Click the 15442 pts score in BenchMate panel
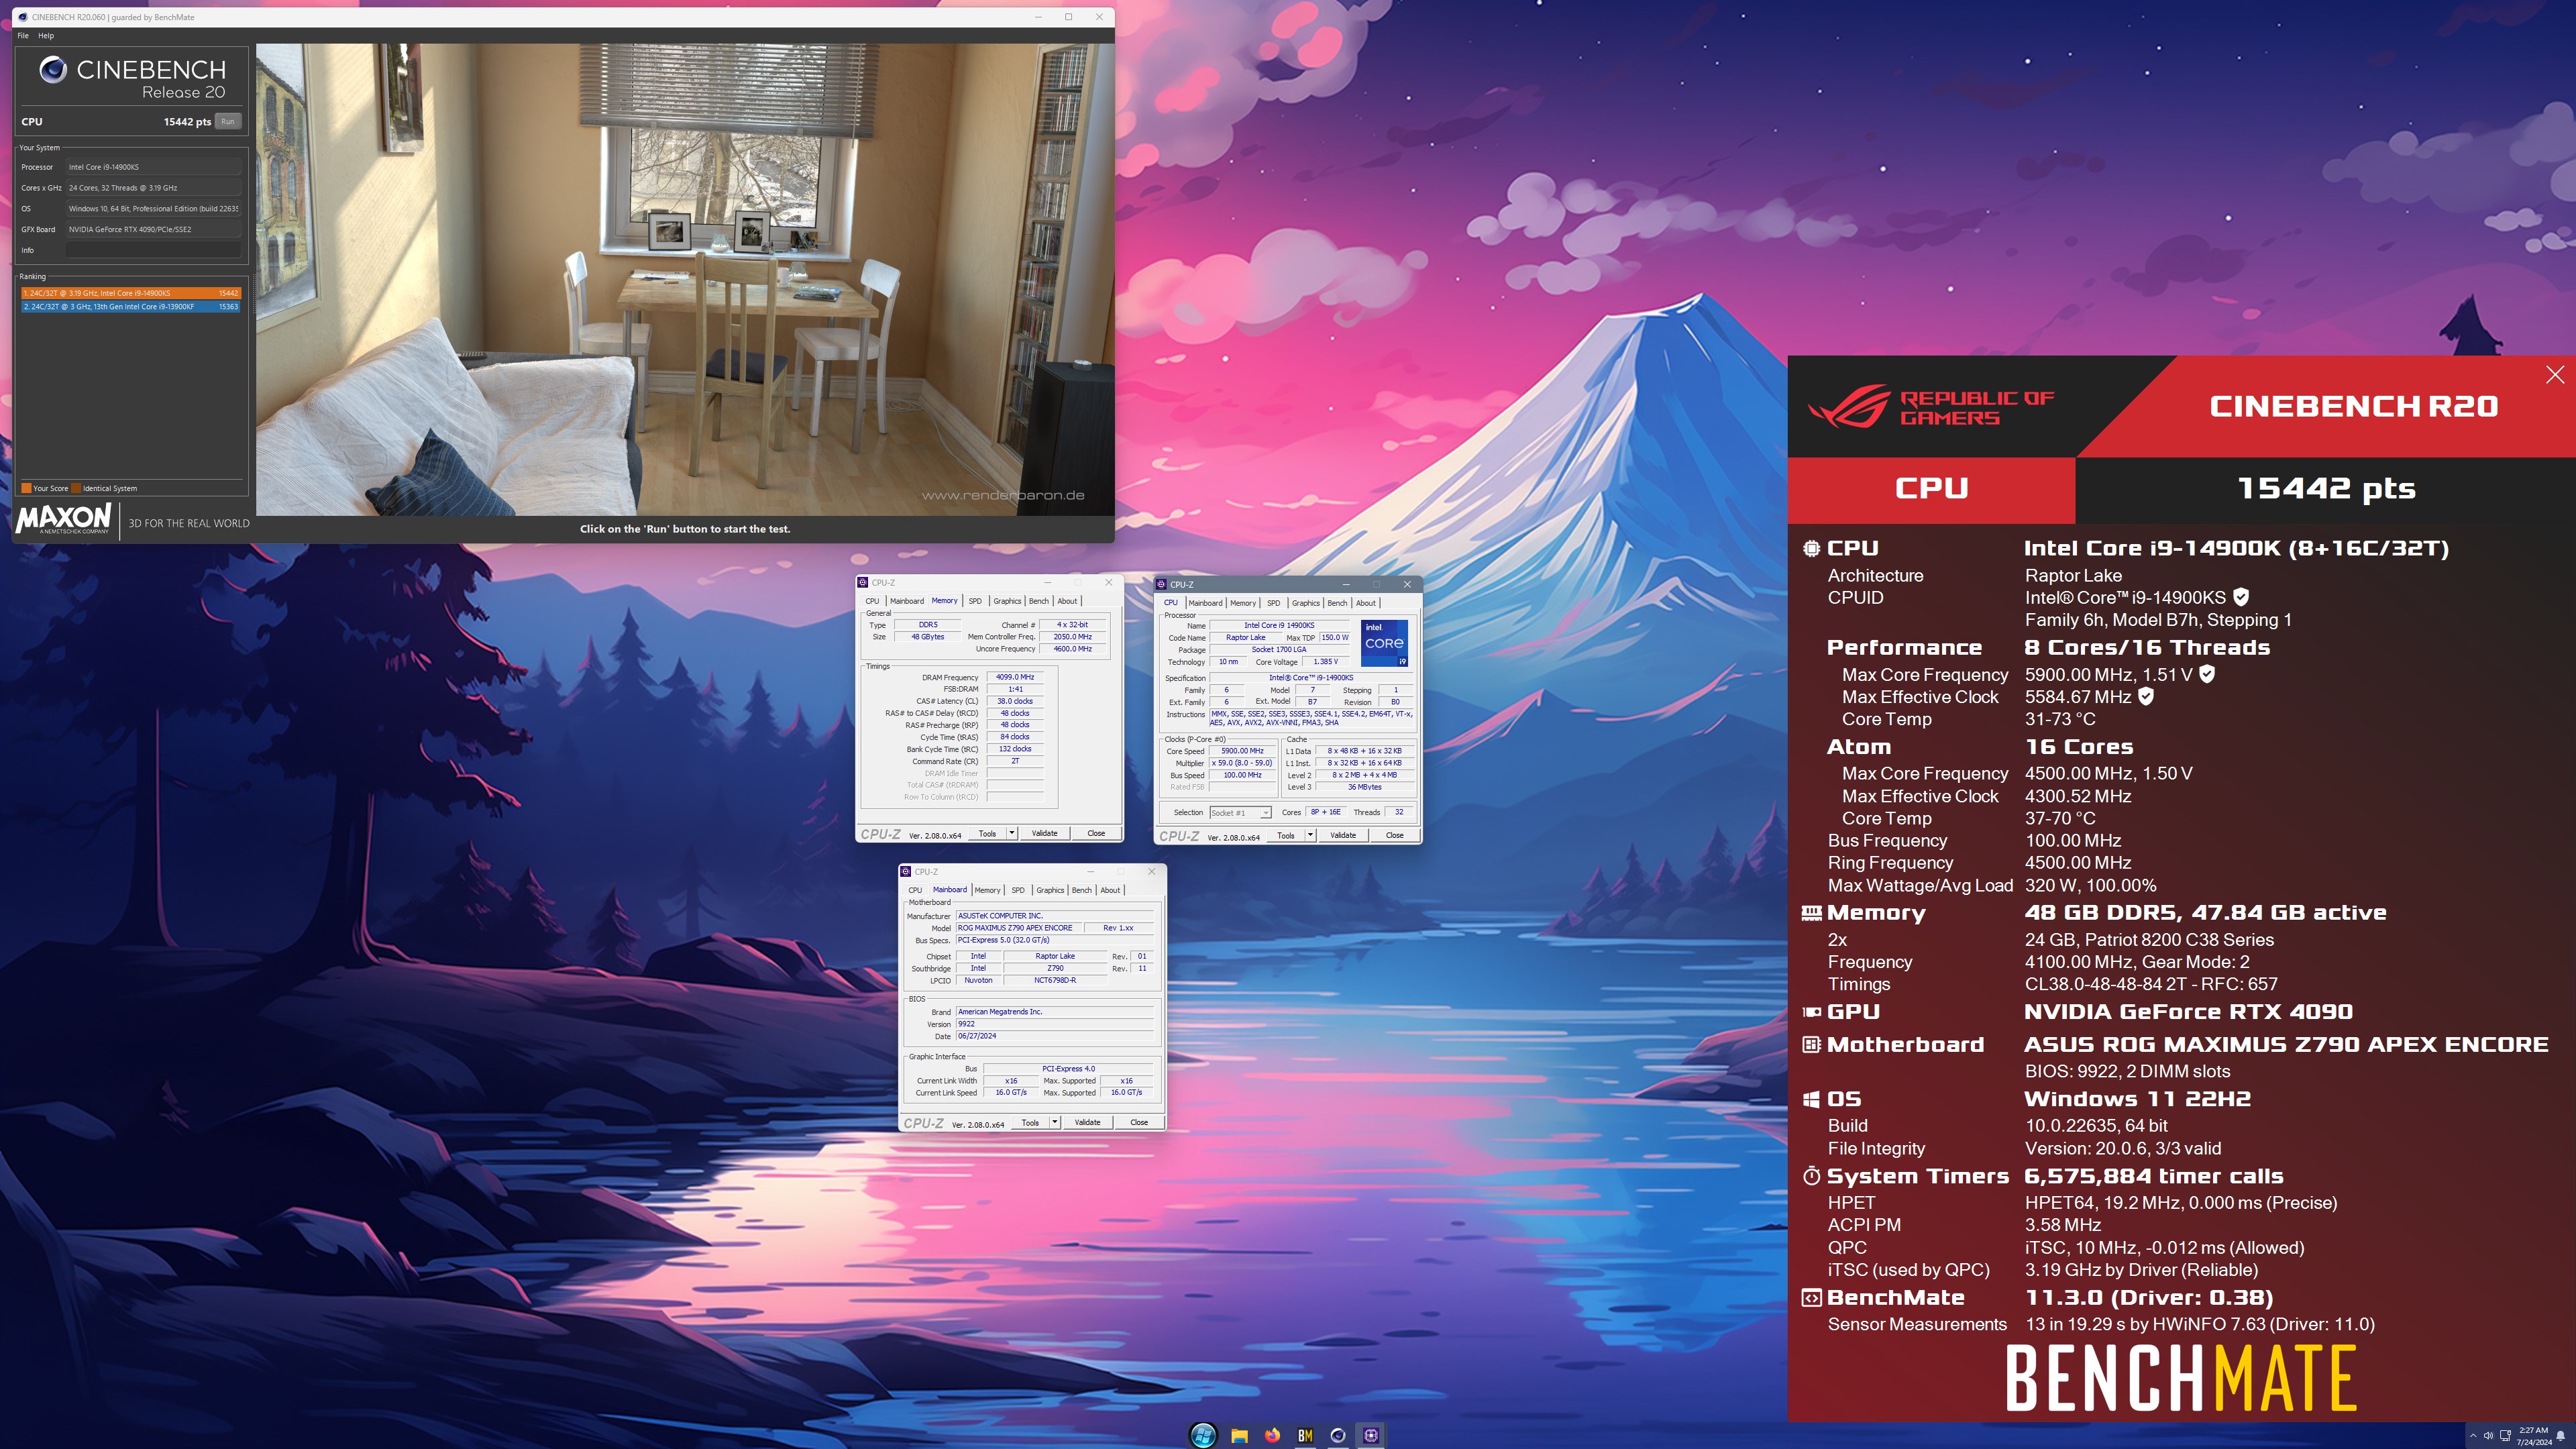Image resolution: width=2576 pixels, height=1449 pixels. [x=2326, y=489]
